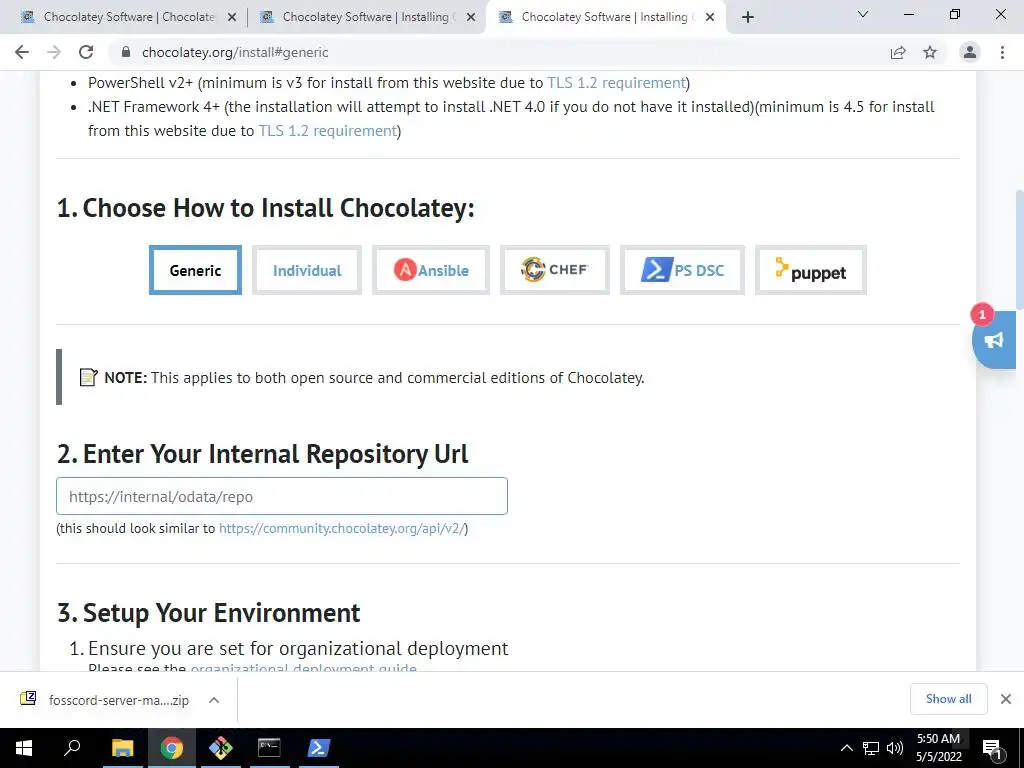The width and height of the screenshot is (1024, 768).
Task: Select the Chef install option
Action: pos(554,270)
